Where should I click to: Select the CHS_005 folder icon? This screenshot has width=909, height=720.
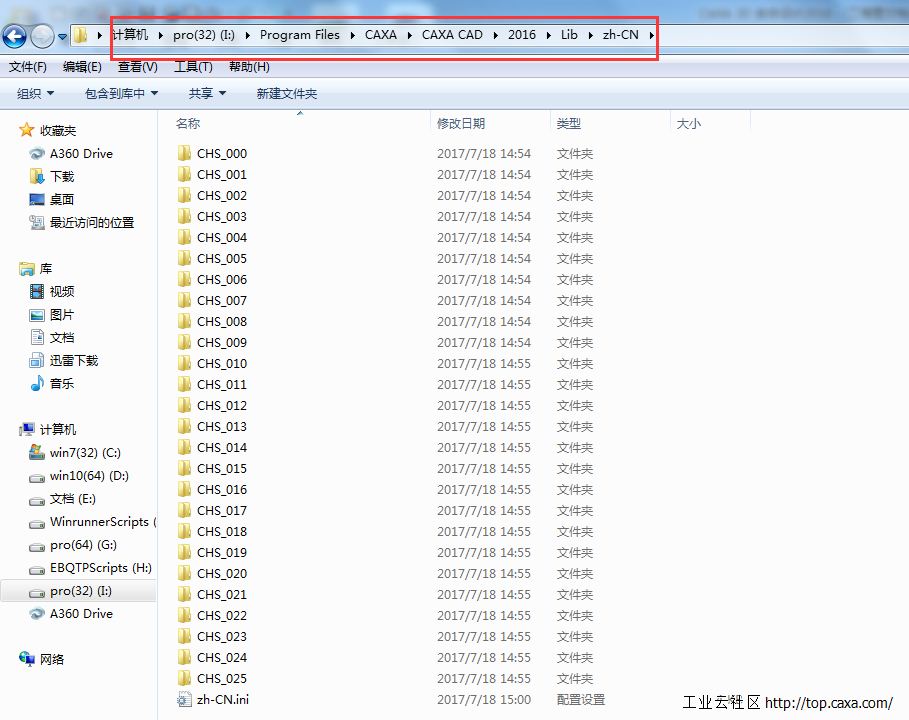pyautogui.click(x=184, y=258)
